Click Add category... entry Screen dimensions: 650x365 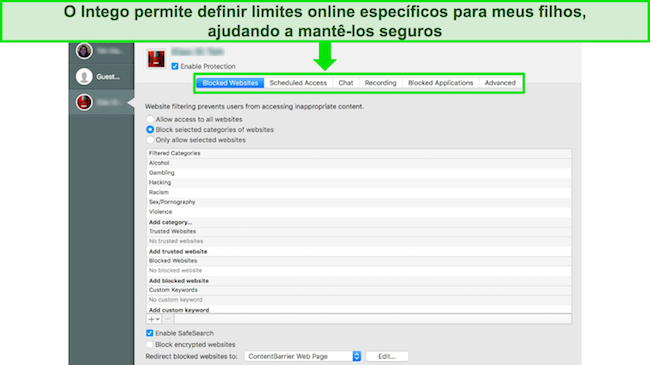click(x=170, y=222)
